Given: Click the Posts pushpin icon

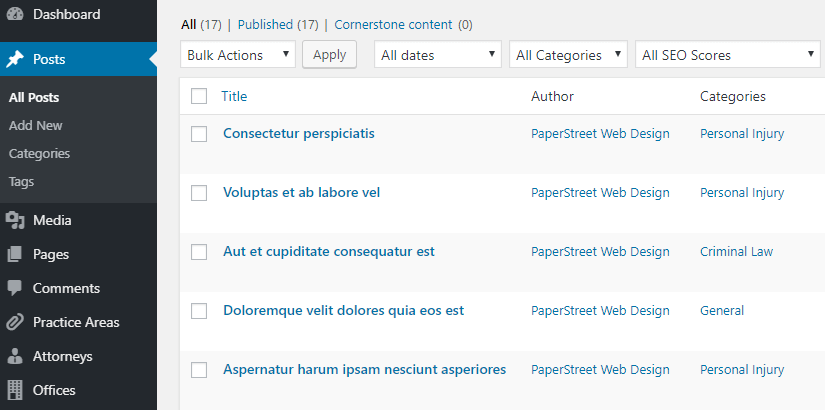Looking at the screenshot, I should pos(15,59).
